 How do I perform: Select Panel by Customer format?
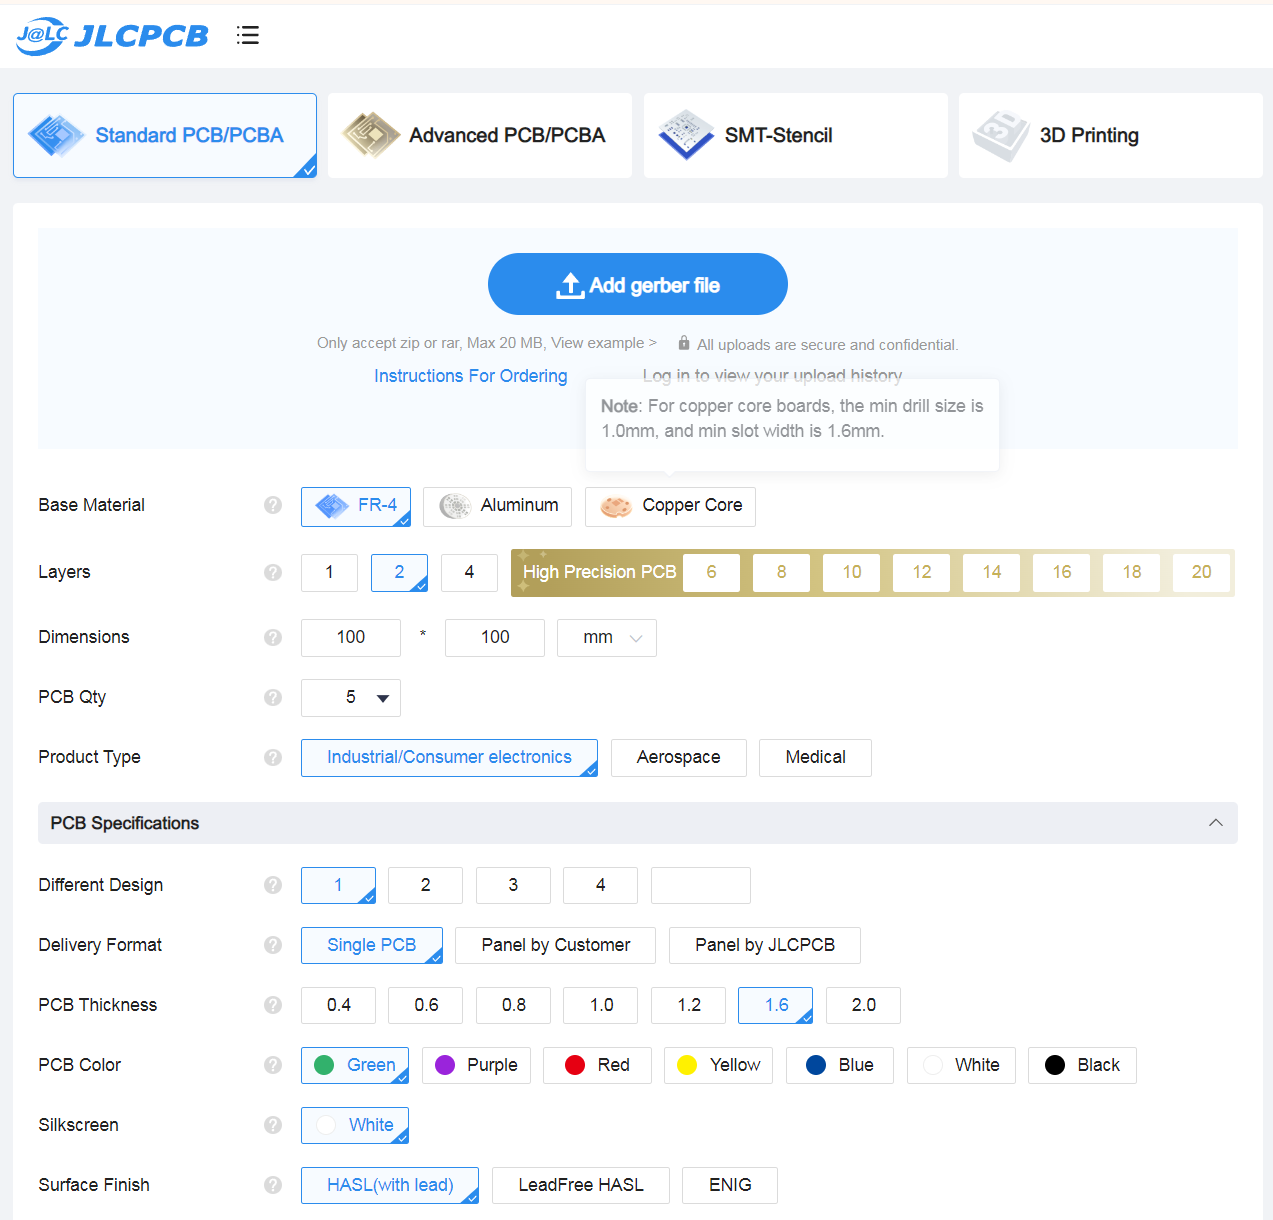[x=556, y=946]
